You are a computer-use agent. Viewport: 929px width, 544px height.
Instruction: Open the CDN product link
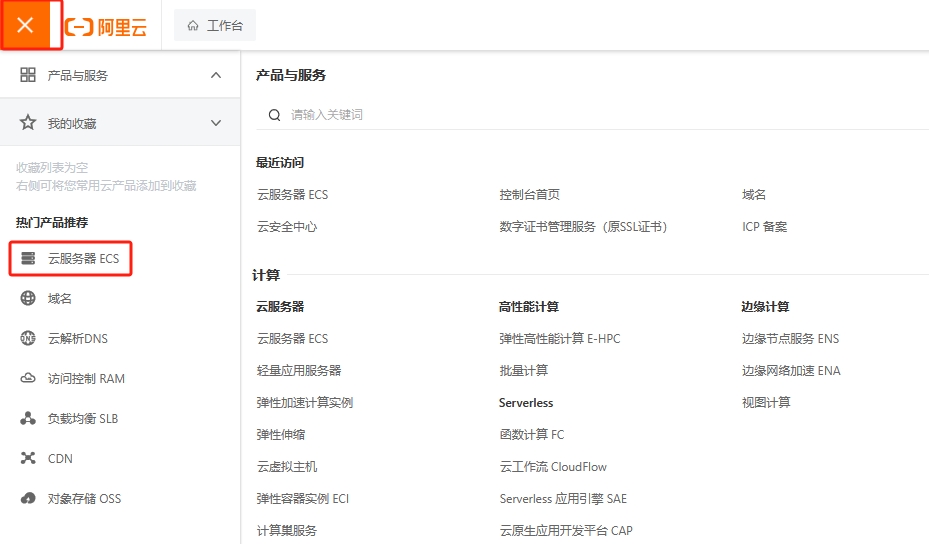click(x=60, y=459)
